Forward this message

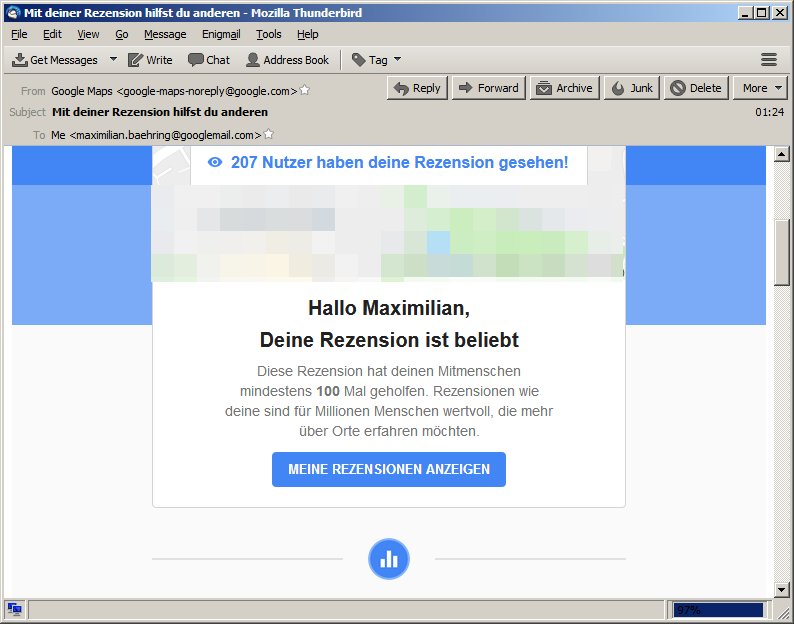tap(489, 88)
